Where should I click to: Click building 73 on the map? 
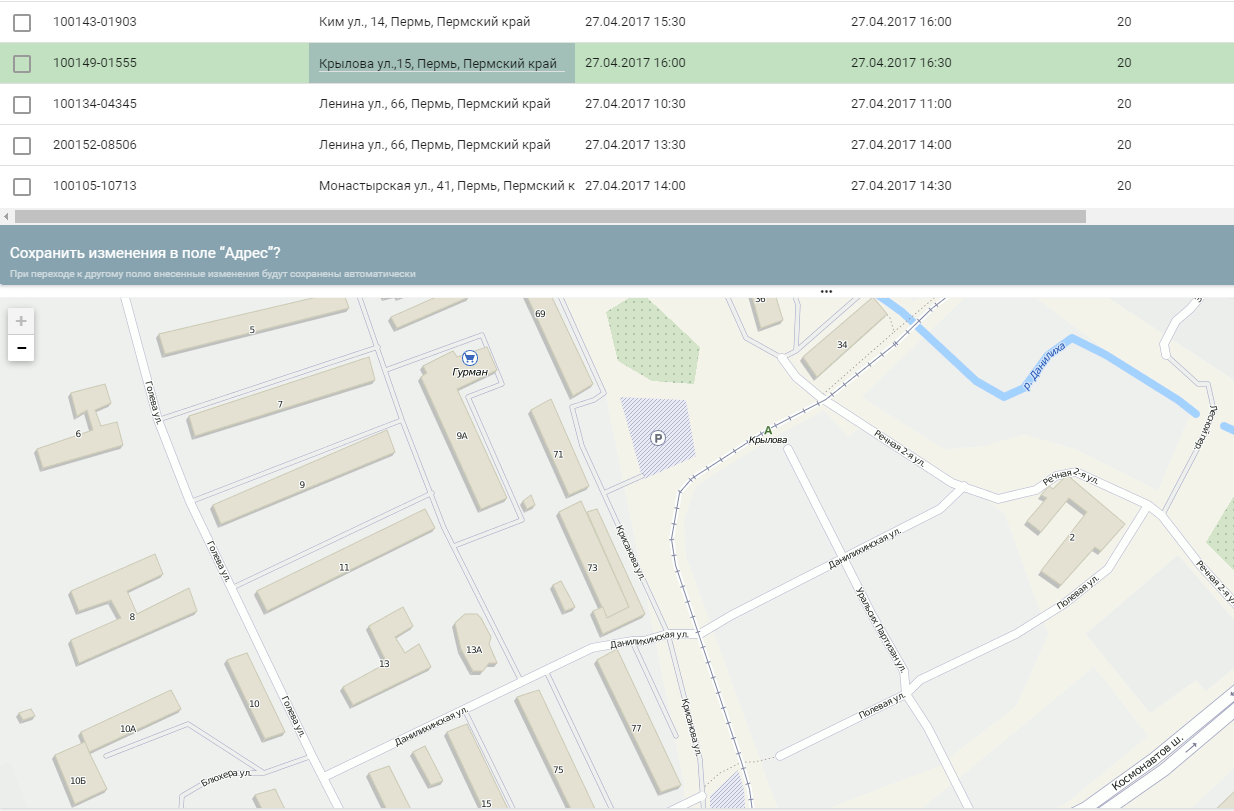coord(592,567)
